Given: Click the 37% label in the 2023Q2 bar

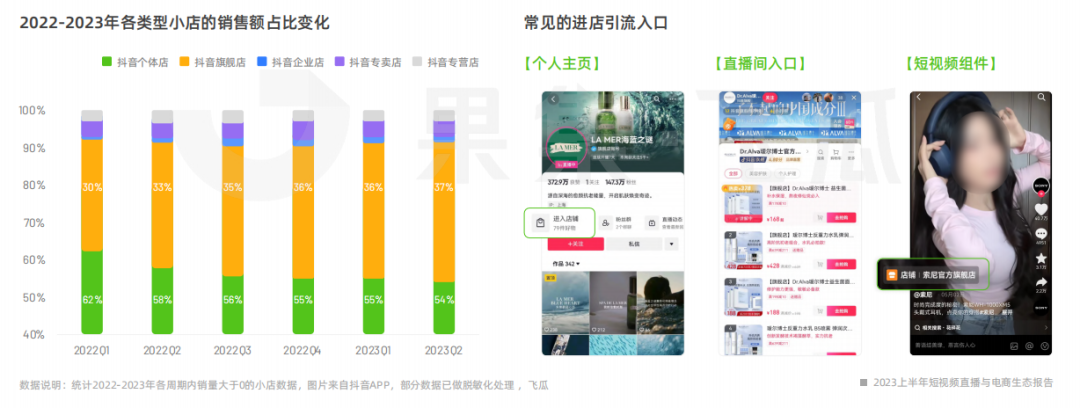Looking at the screenshot, I should click(x=444, y=187).
